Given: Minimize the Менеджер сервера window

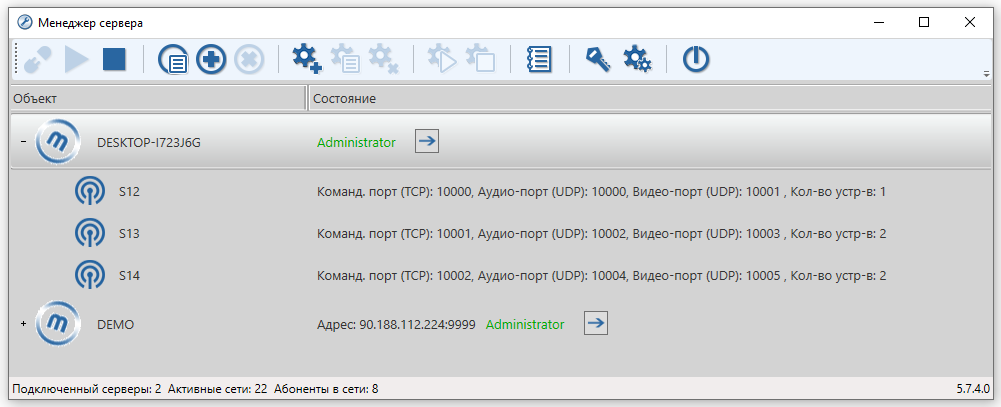Looking at the screenshot, I should 880,22.
